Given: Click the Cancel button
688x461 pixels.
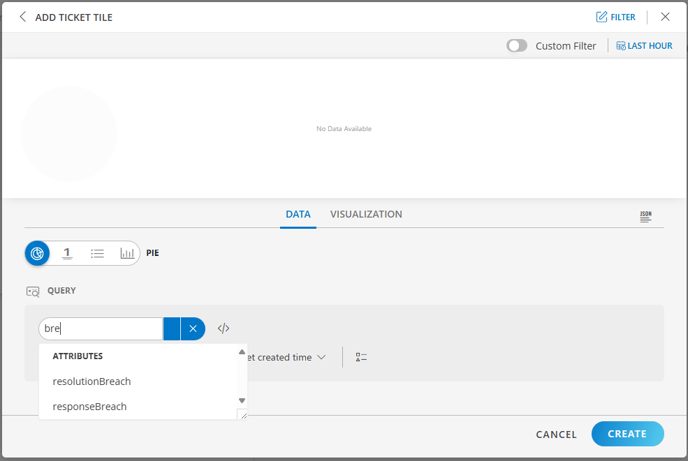Looking at the screenshot, I should tap(556, 434).
